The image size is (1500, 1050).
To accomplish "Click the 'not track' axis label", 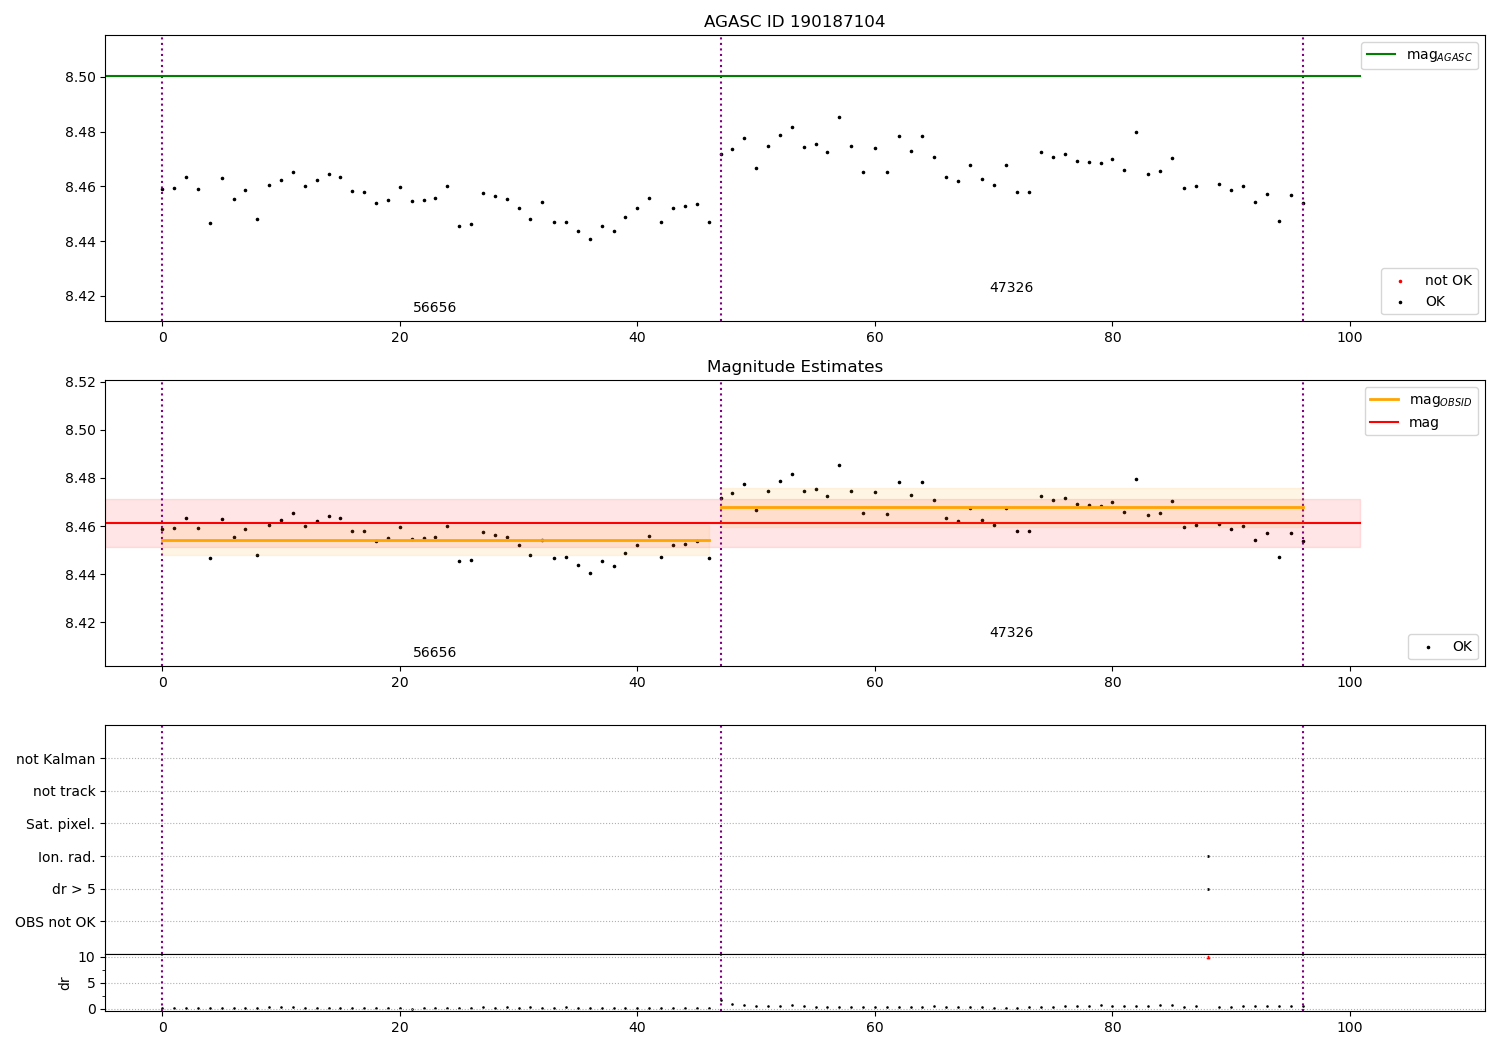I will [64, 791].
